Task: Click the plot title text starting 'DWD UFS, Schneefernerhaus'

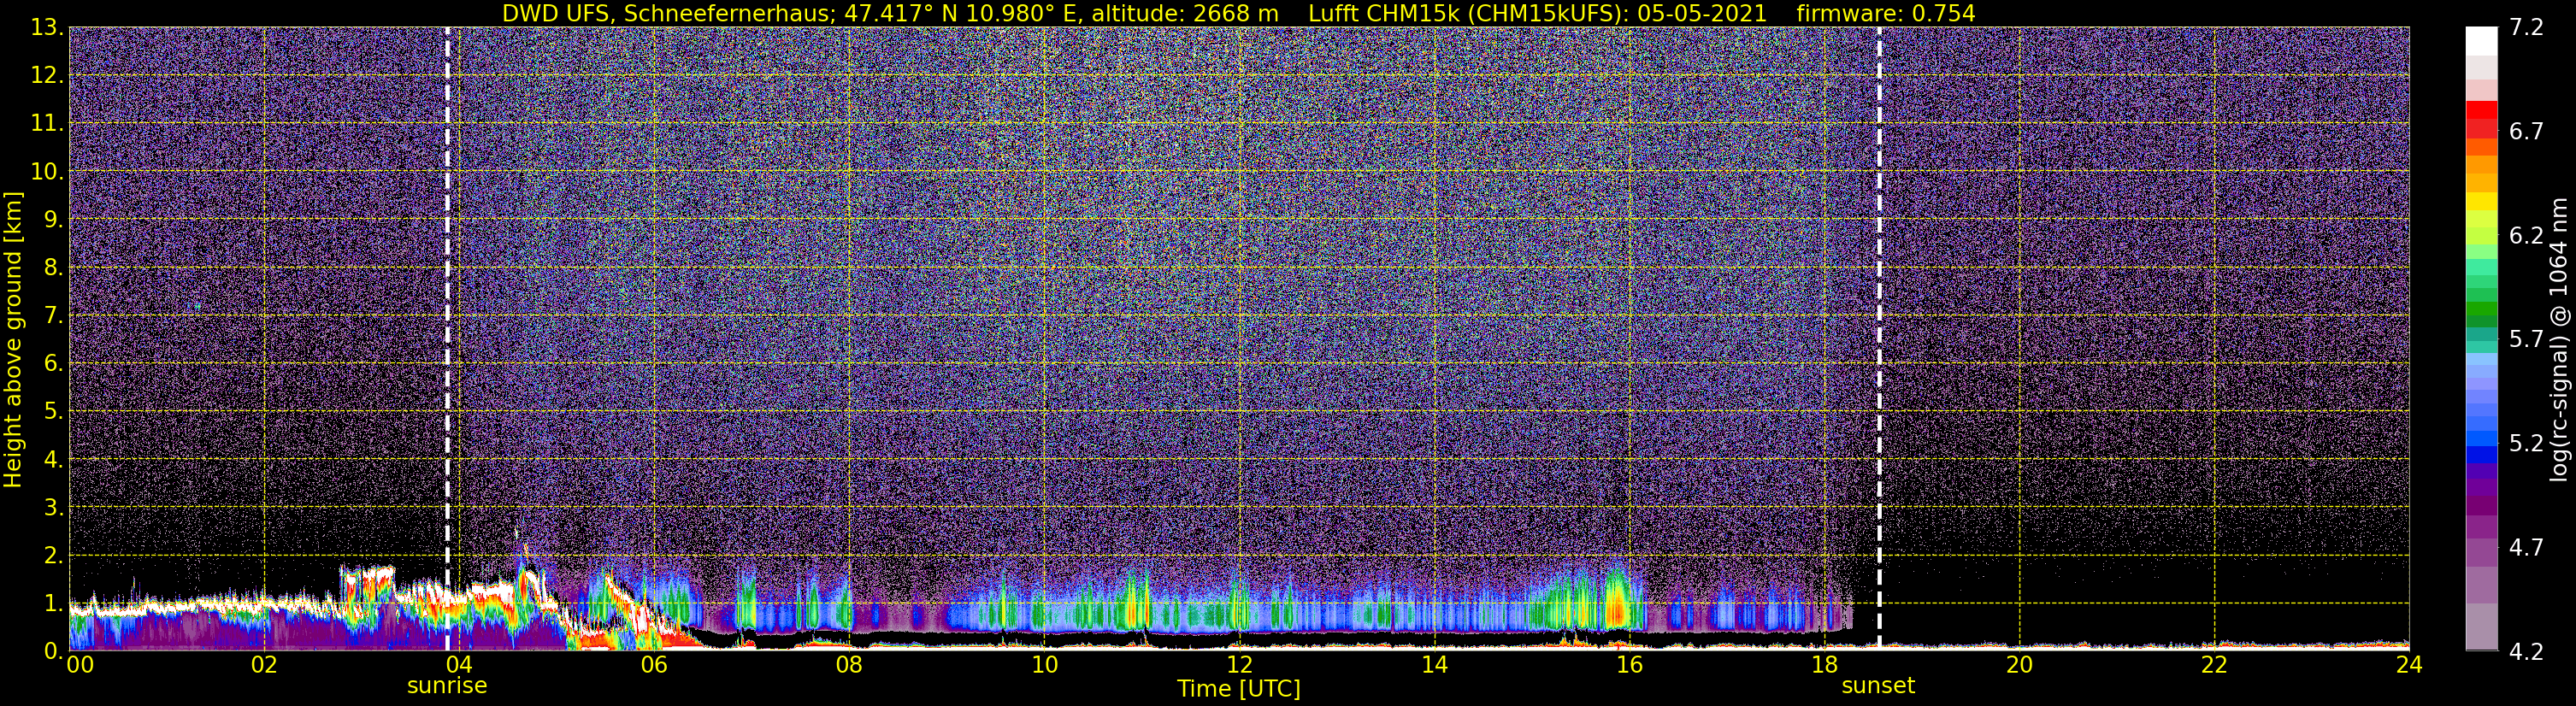Action: (1238, 13)
